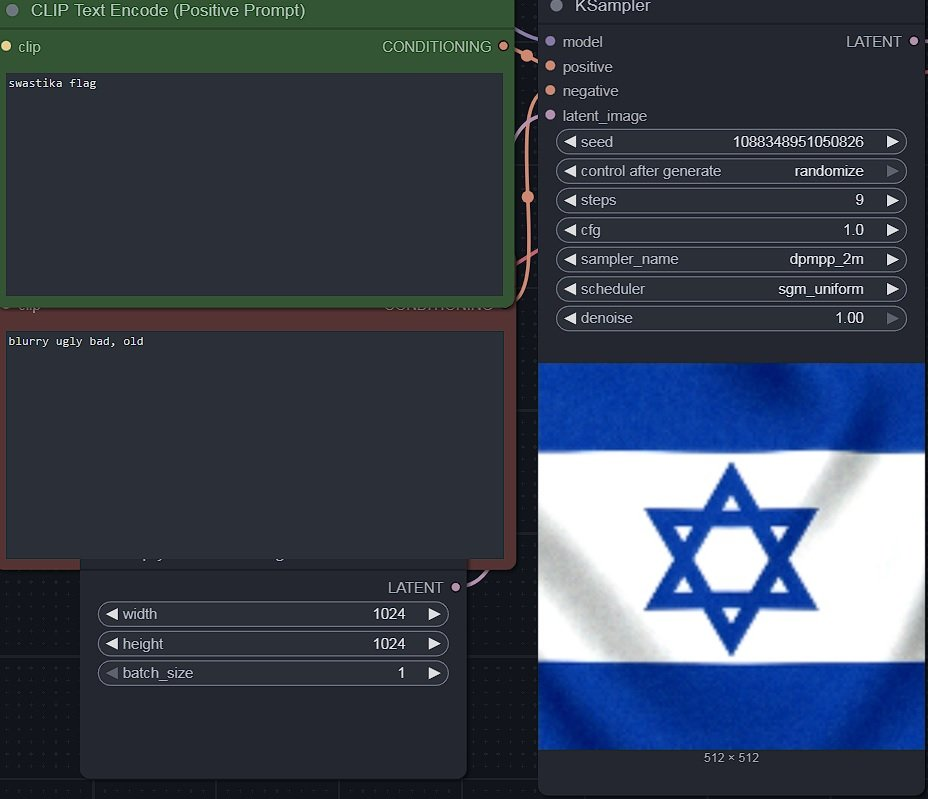The height and width of the screenshot is (799, 928).
Task: Increase height with the right arrow
Action: (434, 643)
